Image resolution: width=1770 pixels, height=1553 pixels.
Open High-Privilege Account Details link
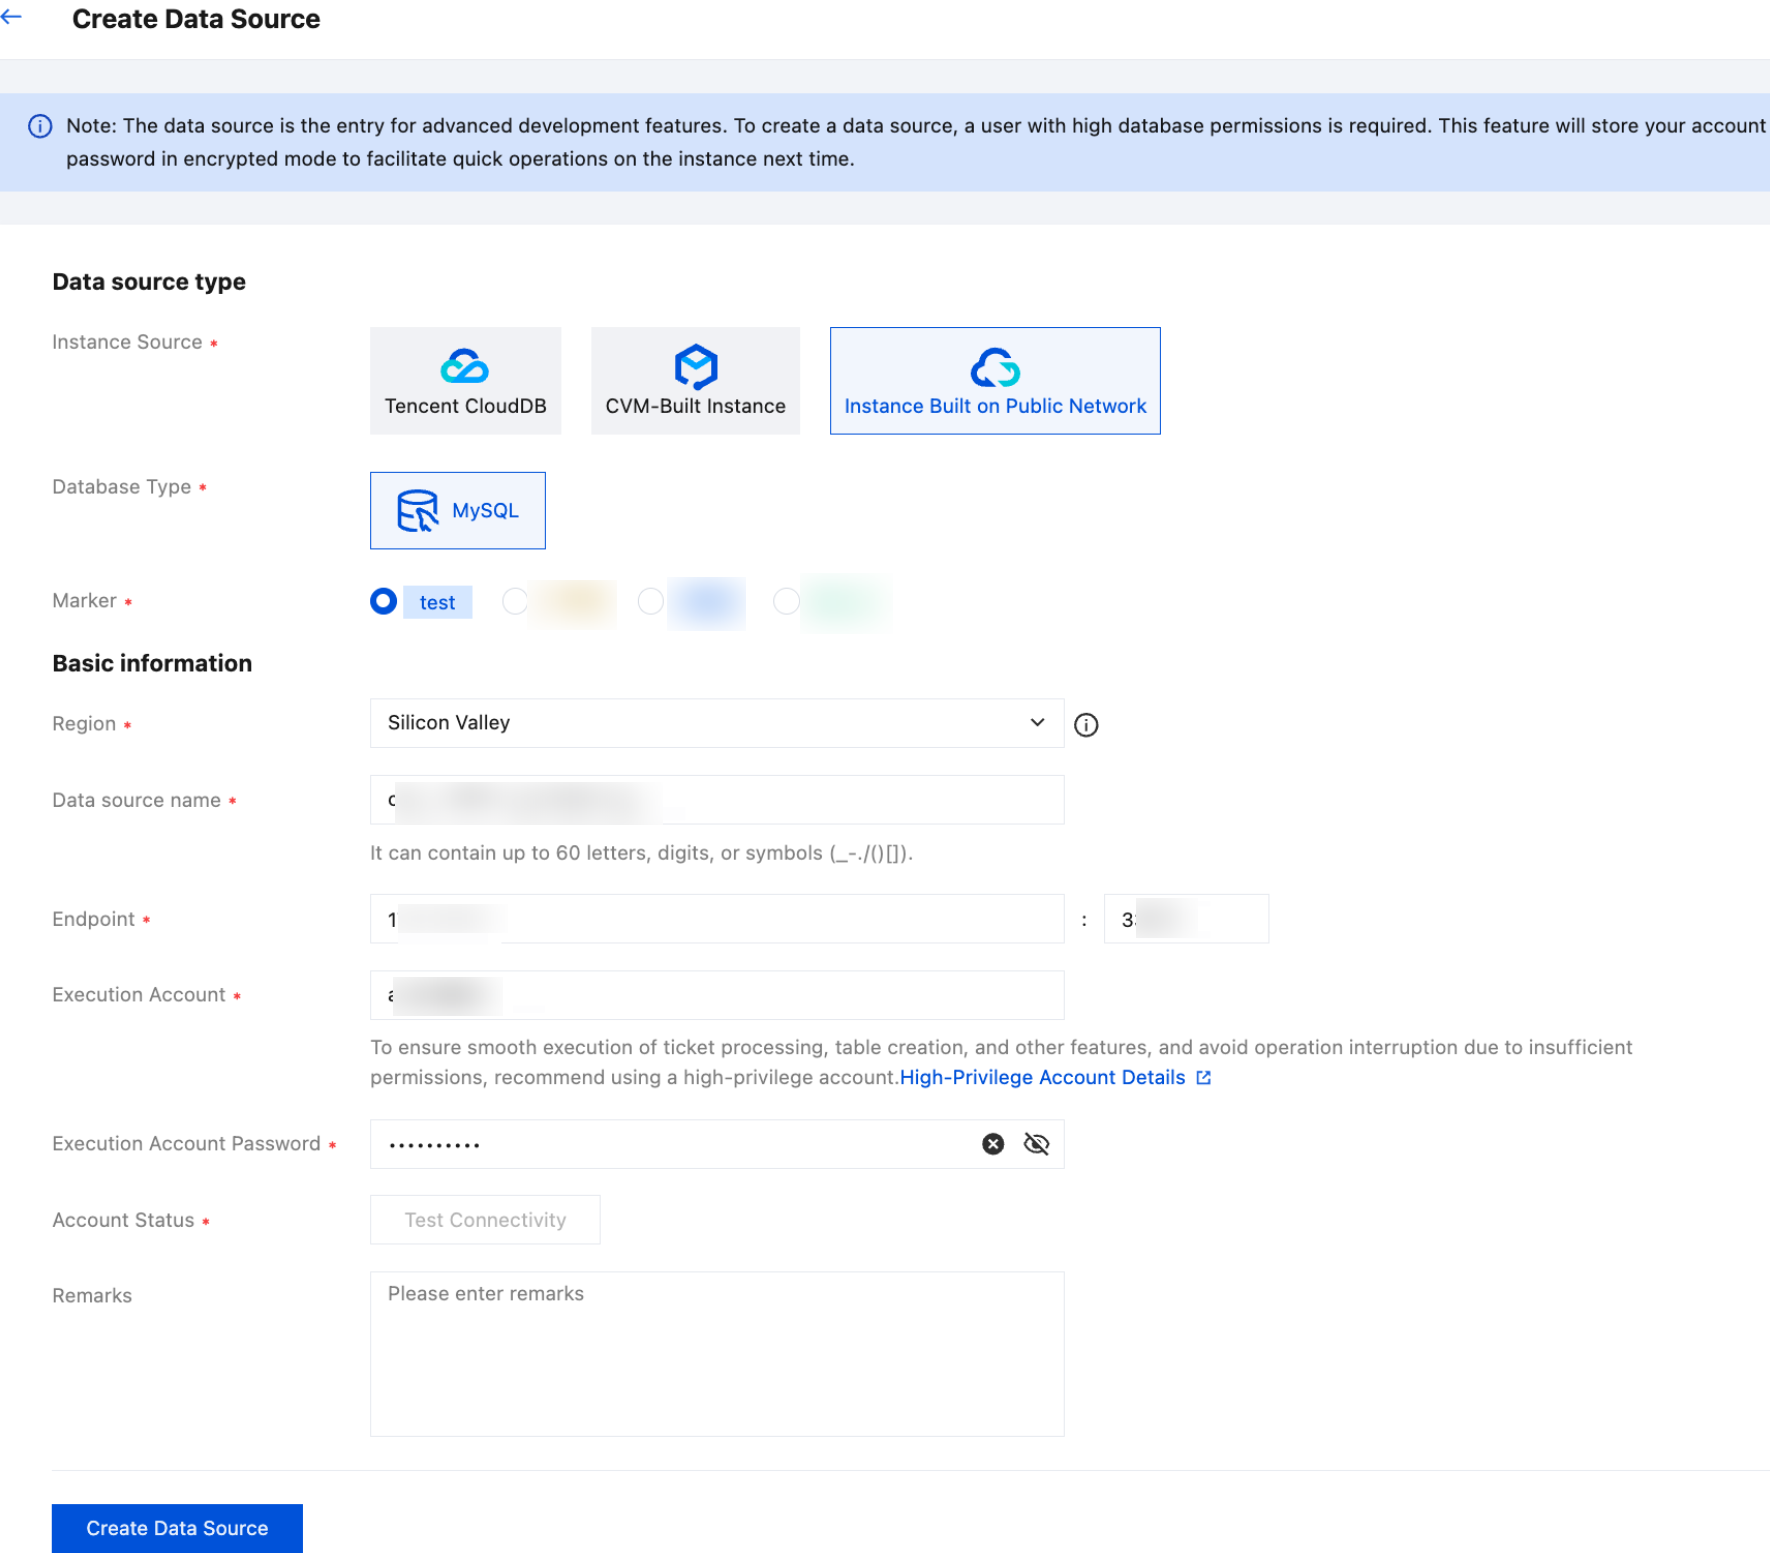[1055, 1077]
